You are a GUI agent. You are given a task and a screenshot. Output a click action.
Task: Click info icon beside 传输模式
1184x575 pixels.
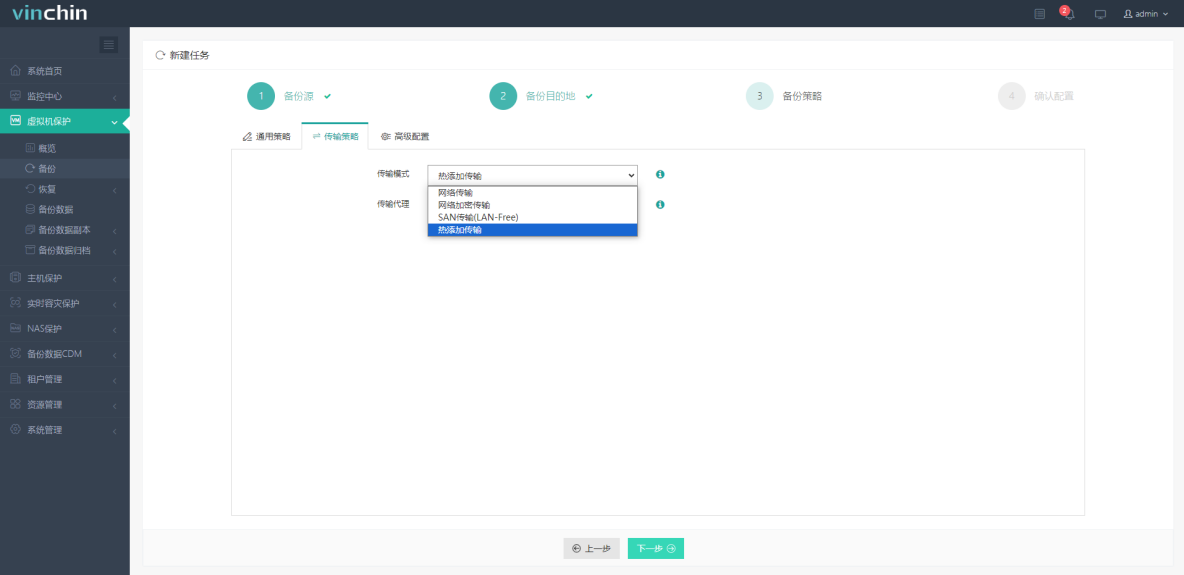[660, 175]
